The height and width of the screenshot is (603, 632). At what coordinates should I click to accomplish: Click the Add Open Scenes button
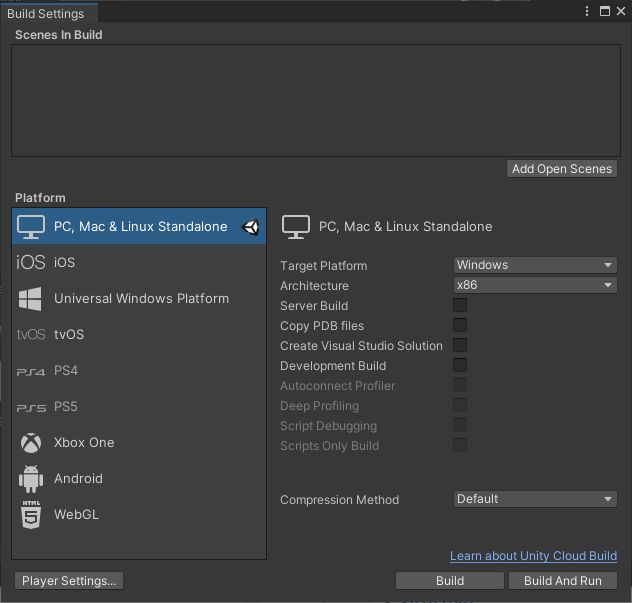click(x=562, y=168)
